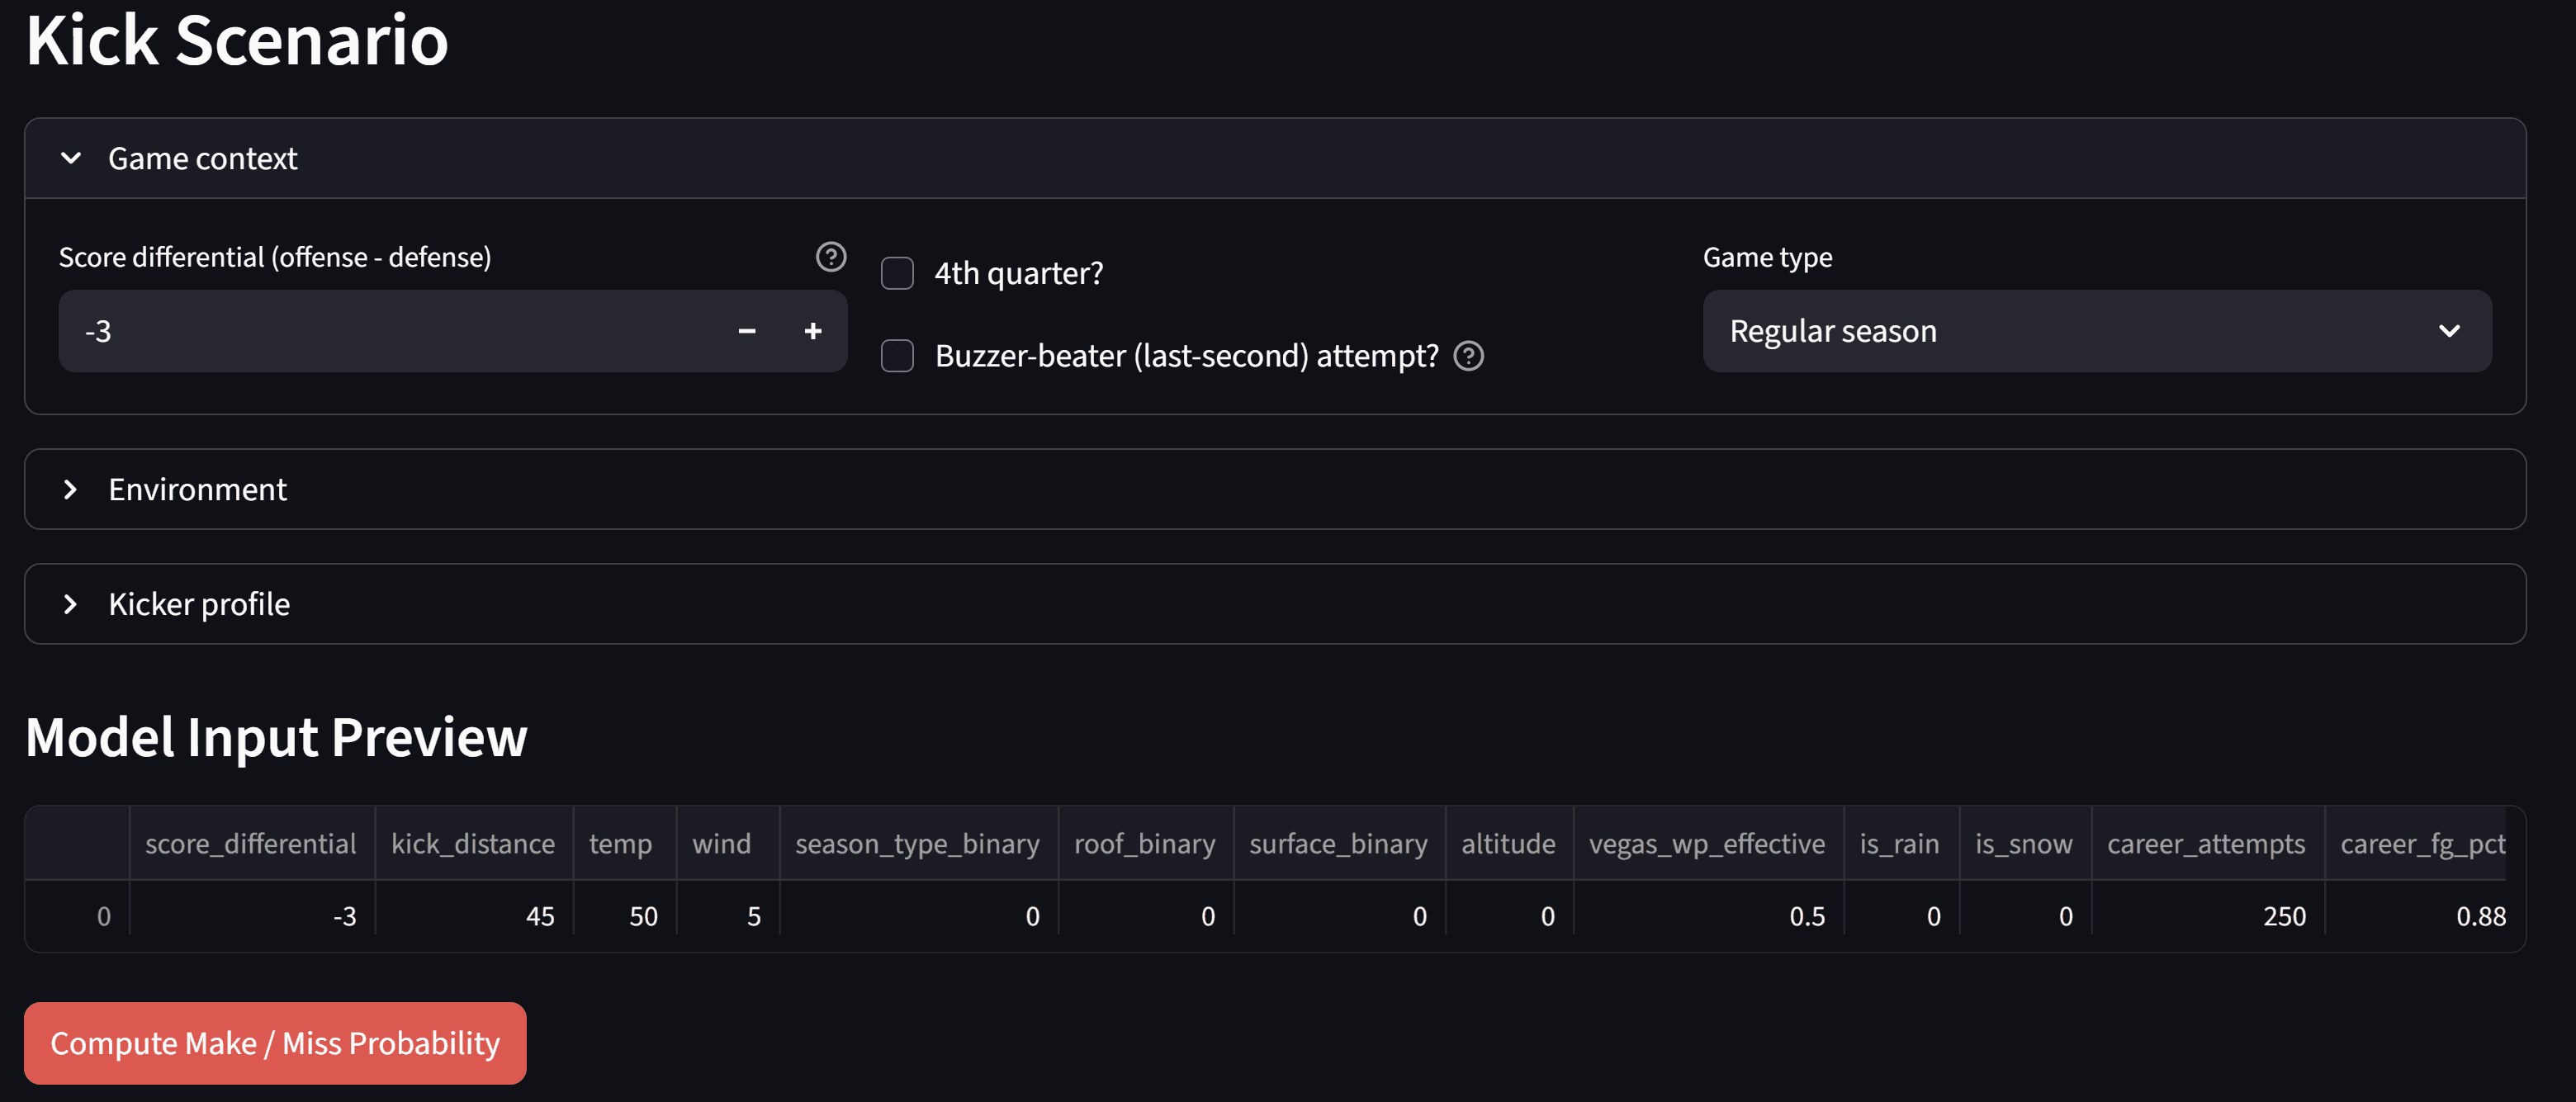The image size is (2576, 1102).
Task: Click Compute Make / Miss Probability button
Action: [275, 1043]
